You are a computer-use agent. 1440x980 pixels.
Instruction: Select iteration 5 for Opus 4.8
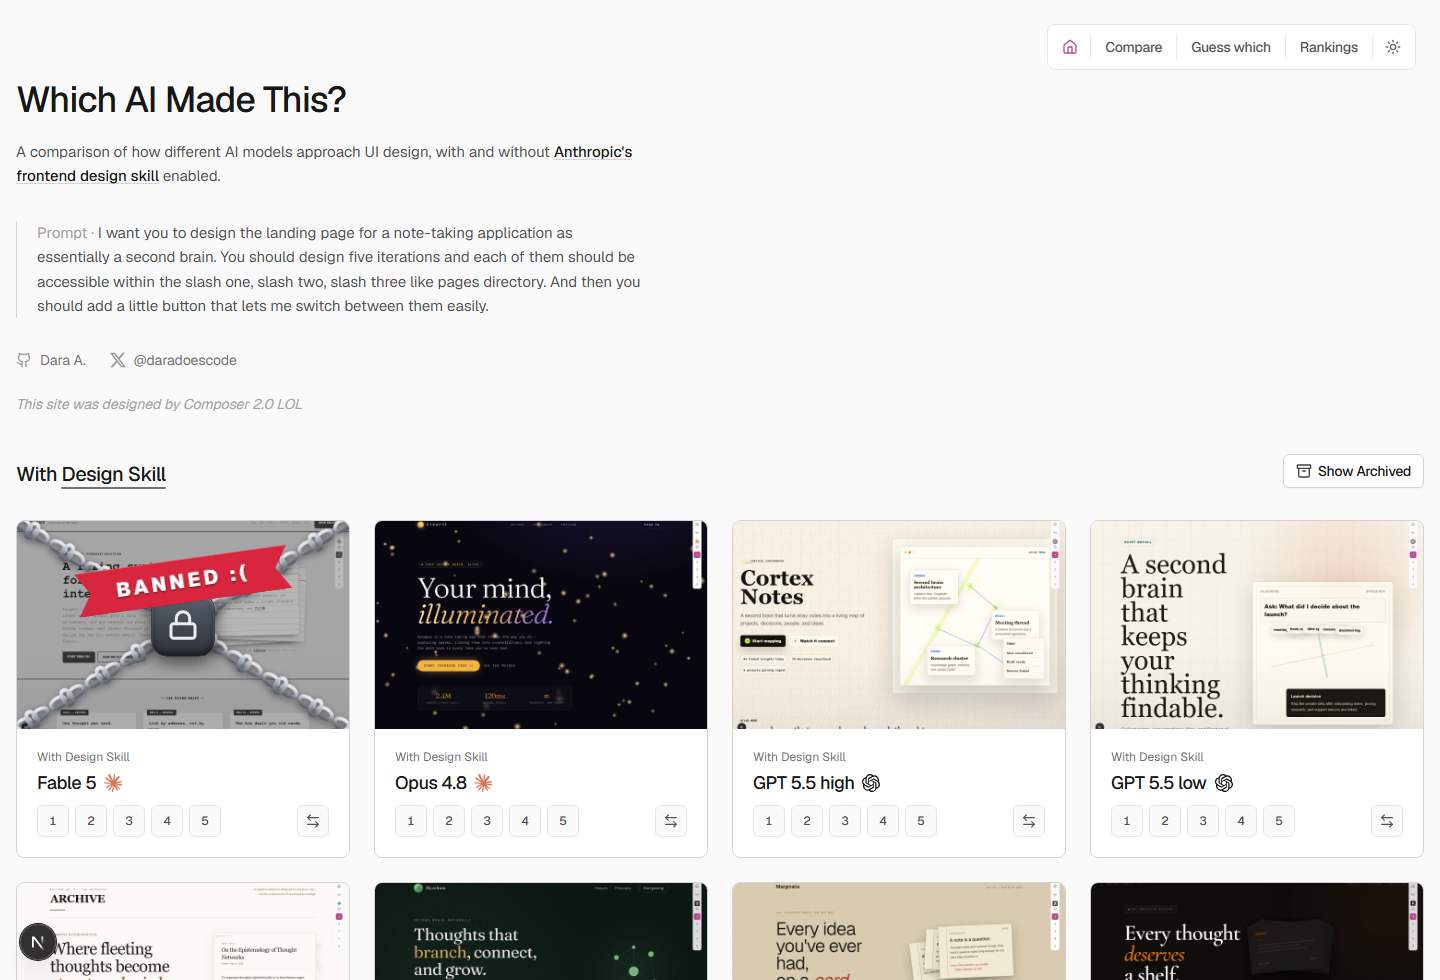click(563, 821)
